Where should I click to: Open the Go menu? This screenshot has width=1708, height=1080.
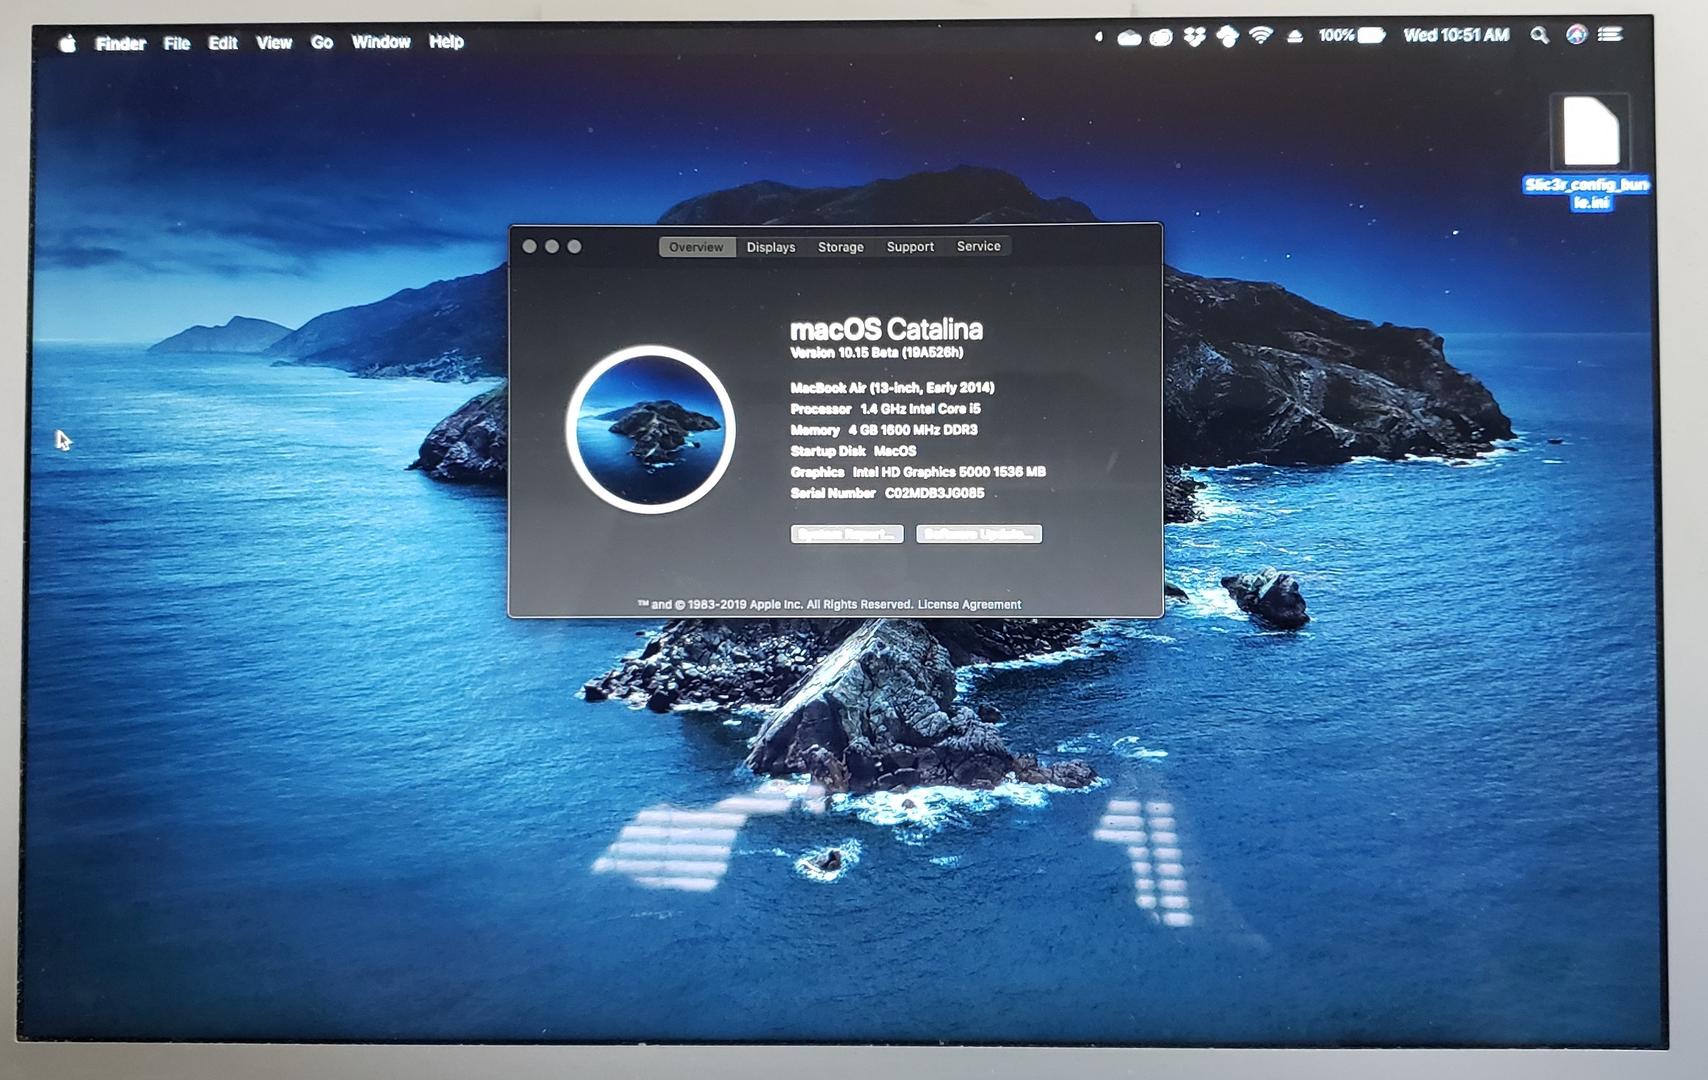coord(322,42)
